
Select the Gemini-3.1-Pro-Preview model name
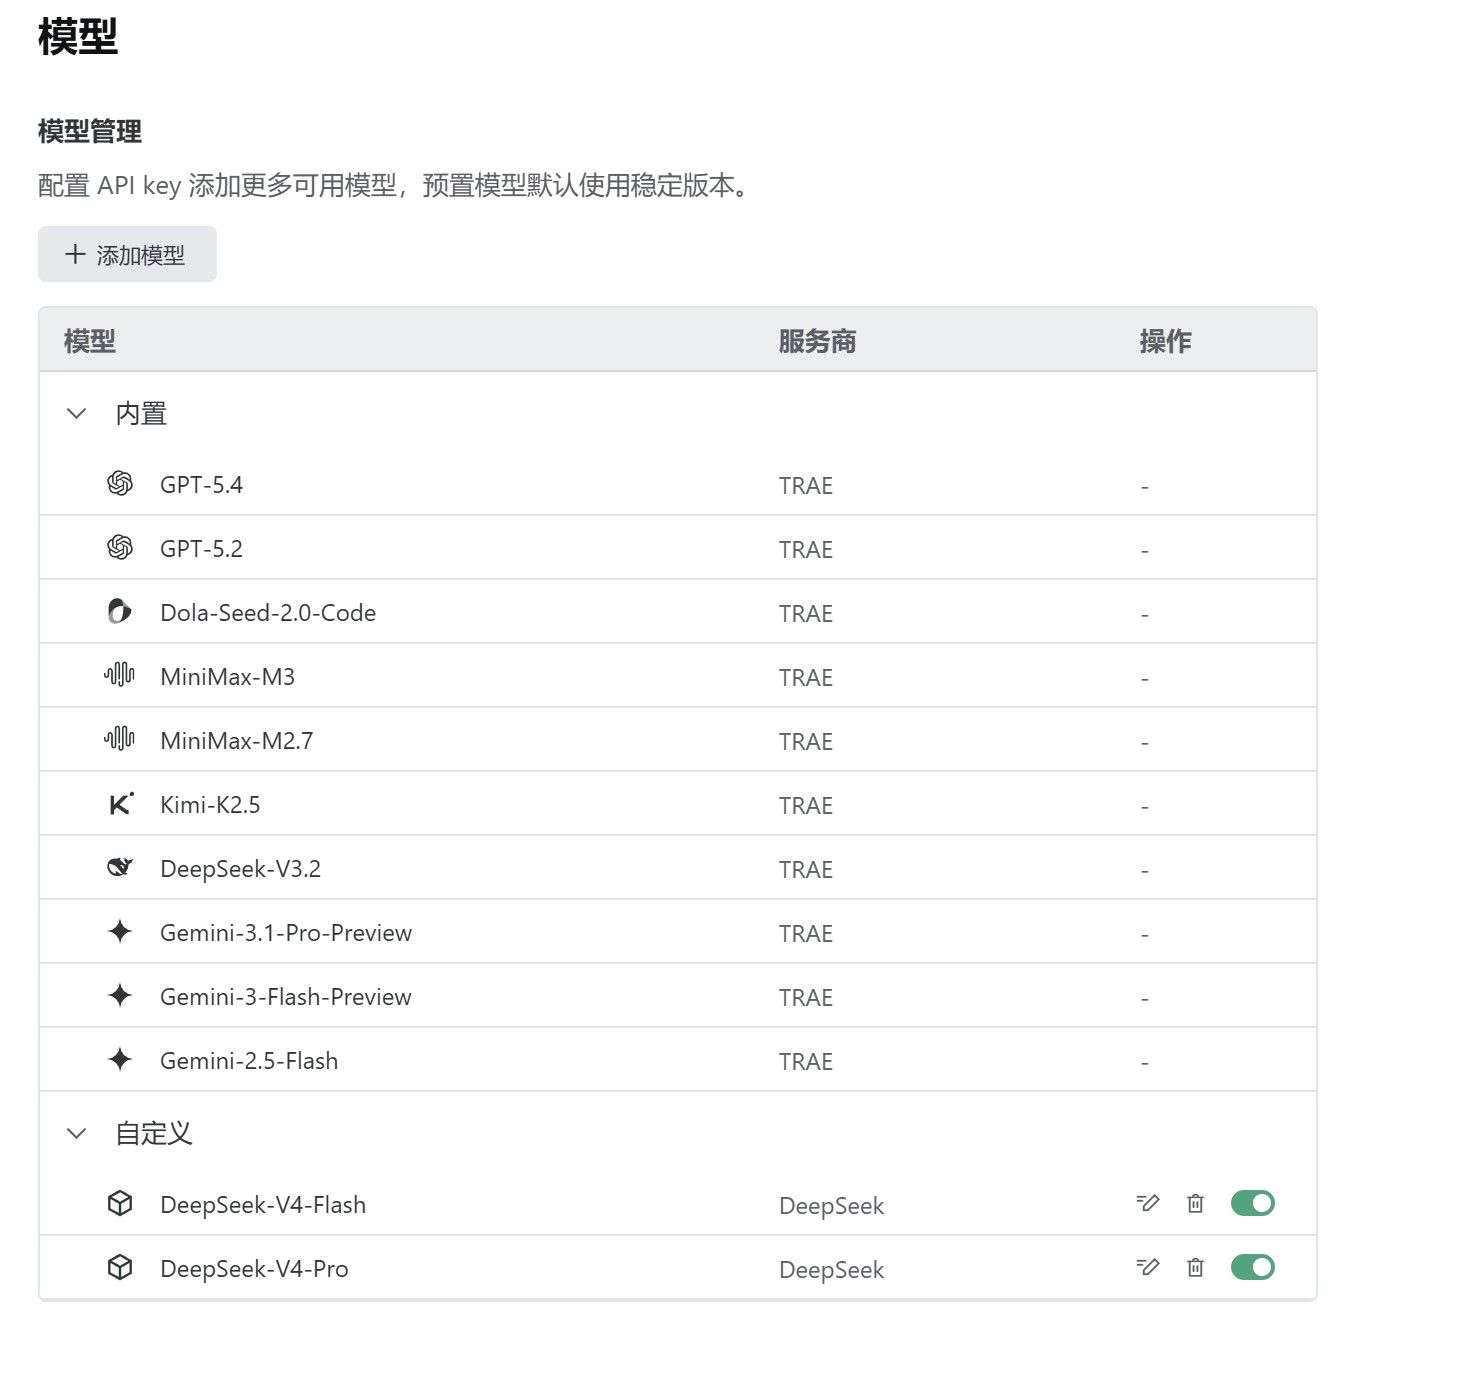click(286, 933)
